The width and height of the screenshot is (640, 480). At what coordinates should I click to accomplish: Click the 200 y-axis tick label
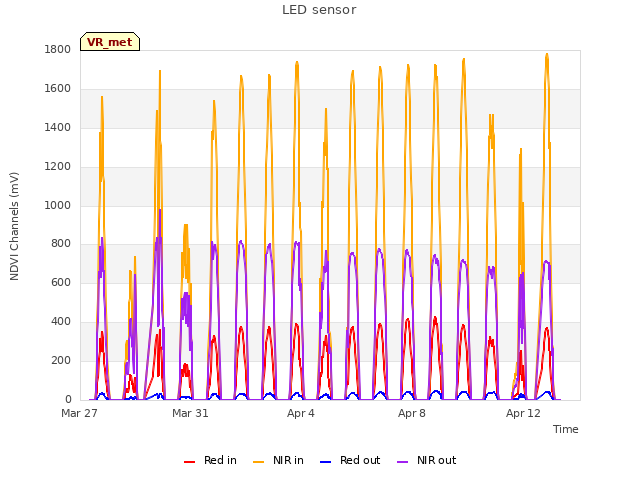pyautogui.click(x=61, y=360)
